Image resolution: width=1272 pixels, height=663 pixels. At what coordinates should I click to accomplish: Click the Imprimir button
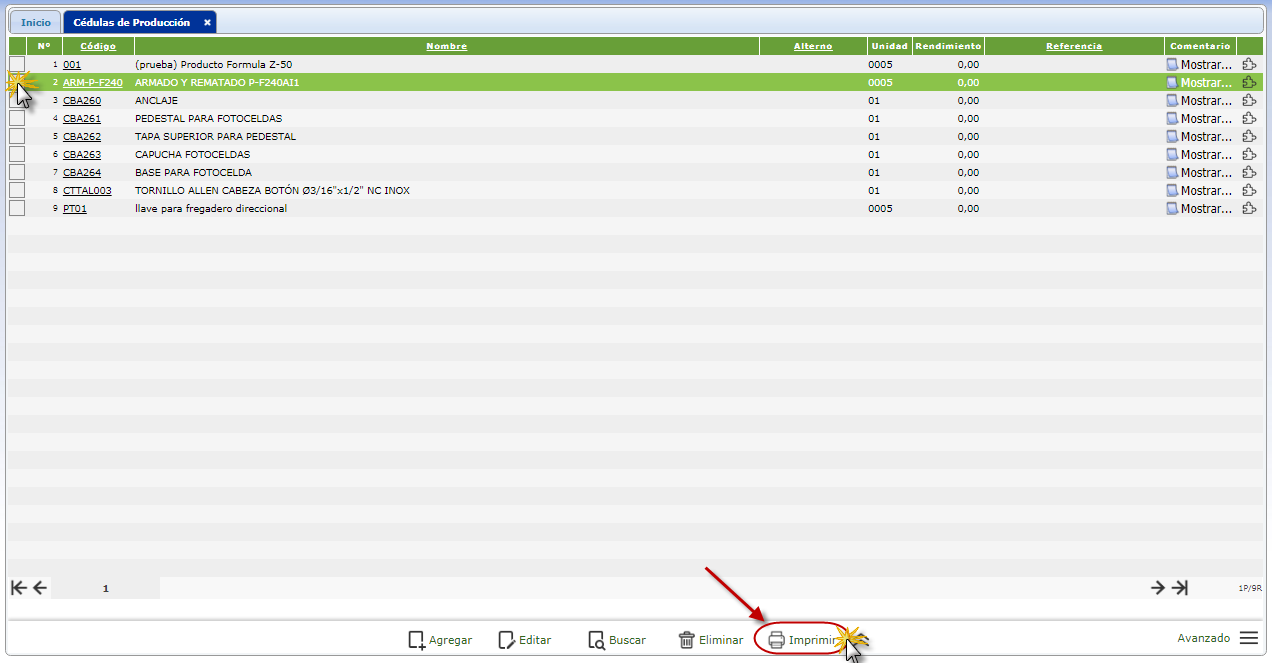pyautogui.click(x=804, y=640)
